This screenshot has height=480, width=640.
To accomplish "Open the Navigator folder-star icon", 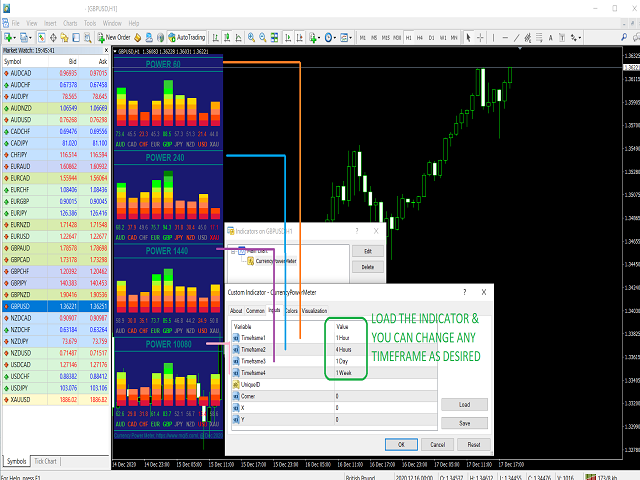I will [x=64, y=38].
